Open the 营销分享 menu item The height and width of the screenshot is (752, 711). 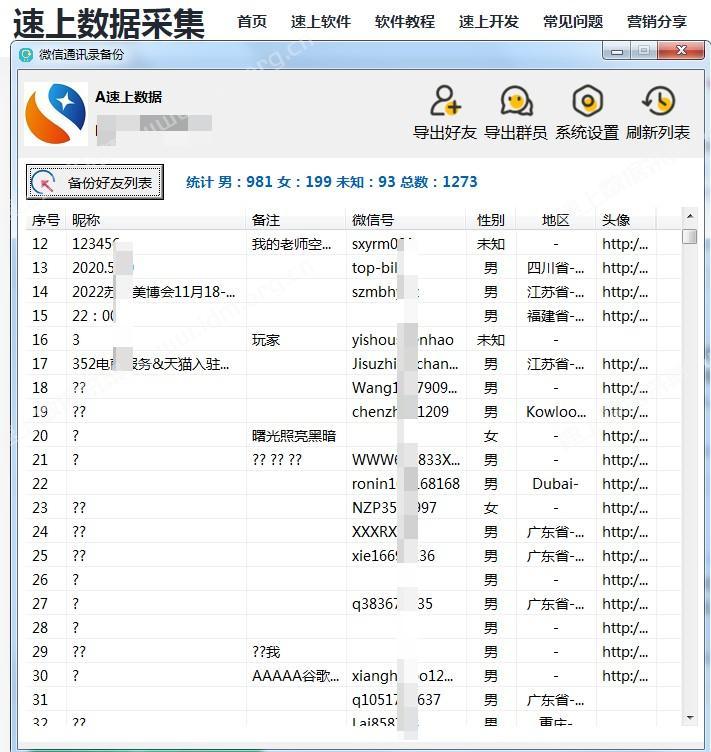tap(657, 22)
